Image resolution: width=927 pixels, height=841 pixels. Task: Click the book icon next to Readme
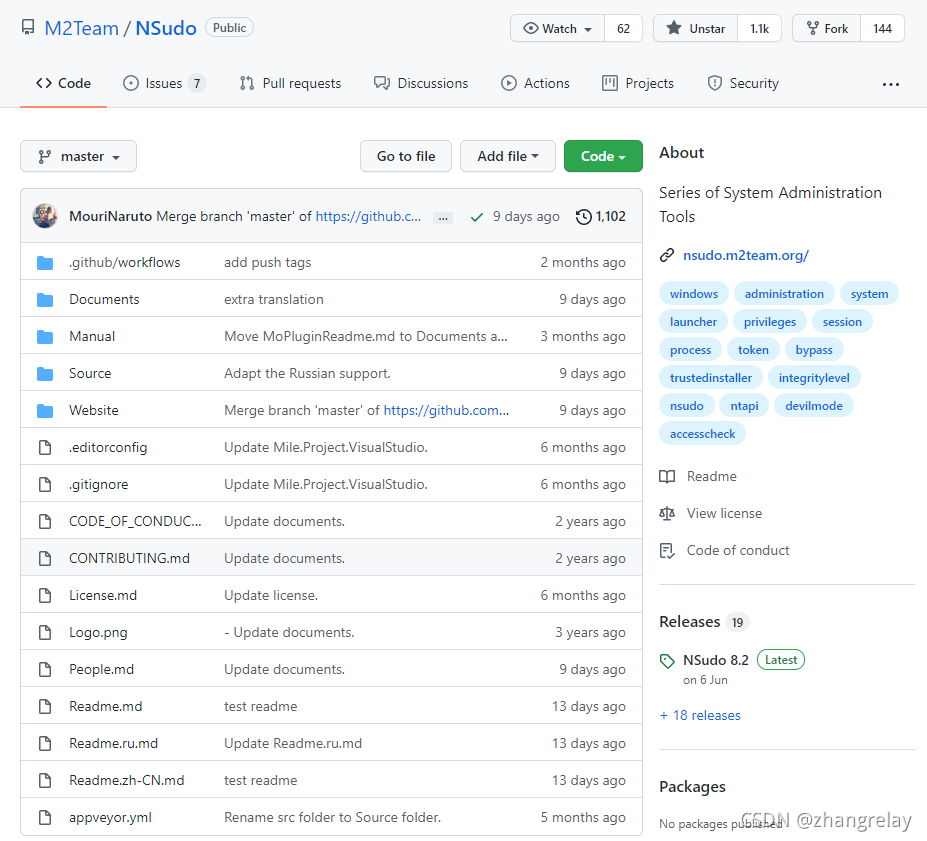click(667, 476)
